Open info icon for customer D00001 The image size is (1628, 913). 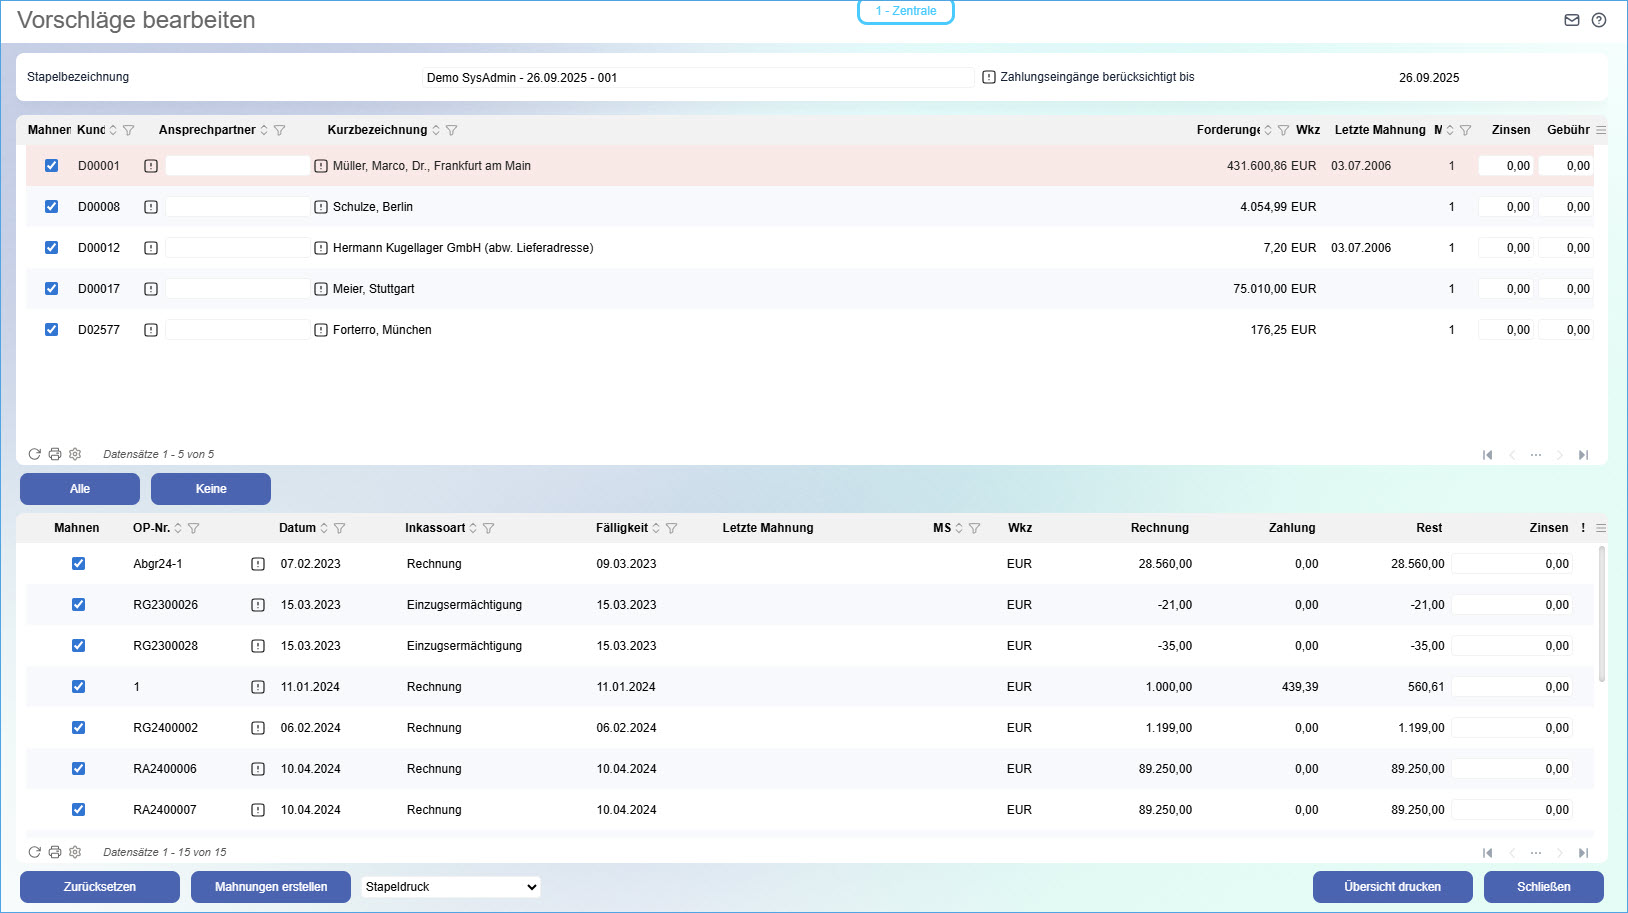151,166
